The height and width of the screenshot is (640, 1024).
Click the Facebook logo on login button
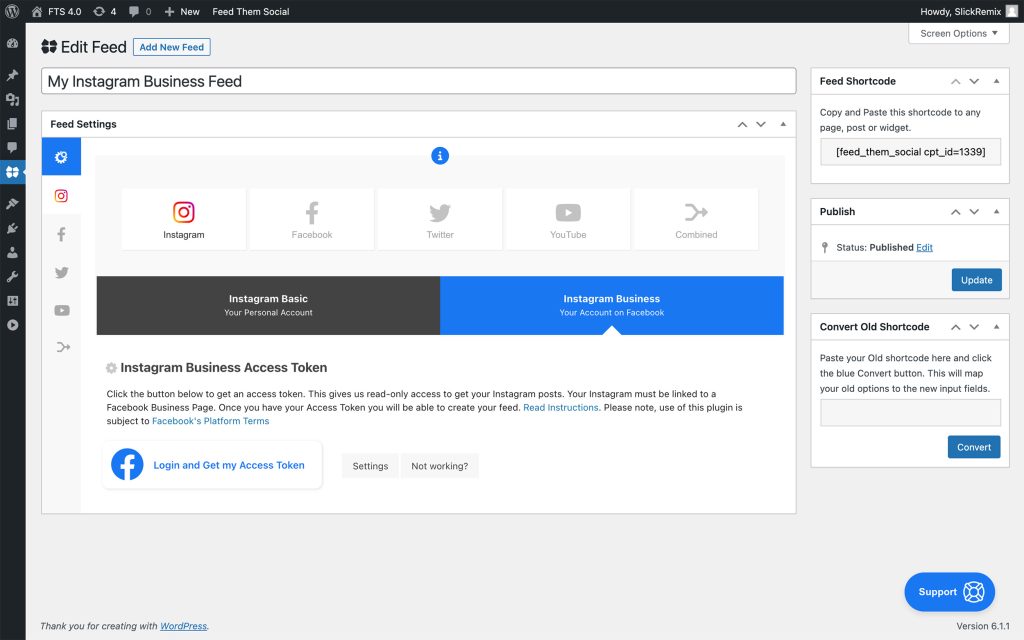tap(127, 464)
